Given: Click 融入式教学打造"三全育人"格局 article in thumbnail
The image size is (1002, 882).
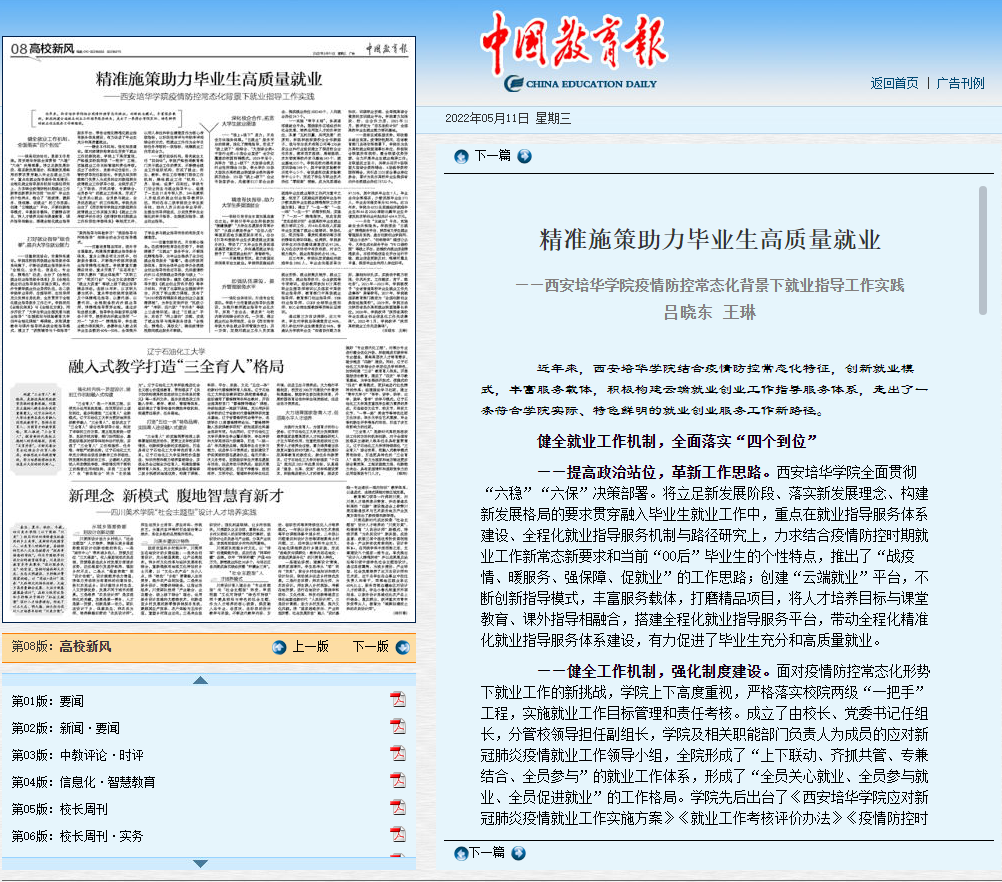Looking at the screenshot, I should (176, 366).
